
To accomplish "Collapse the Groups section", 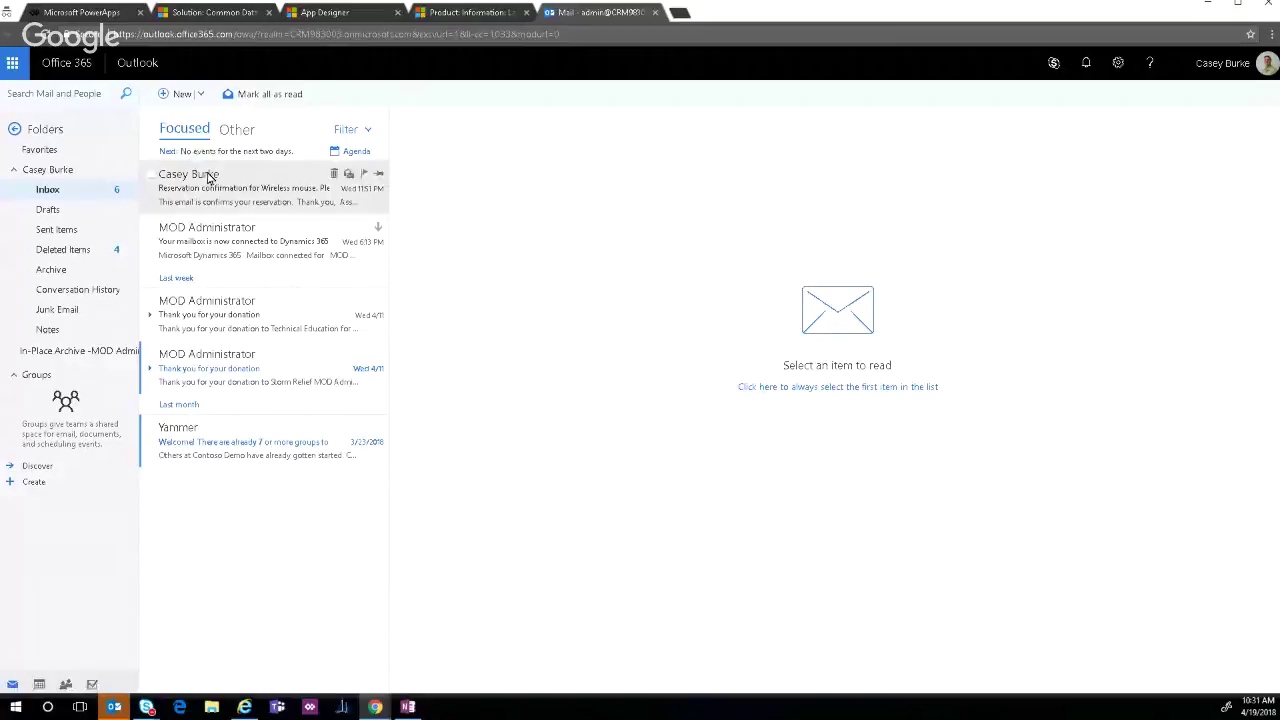I will tap(14, 375).
